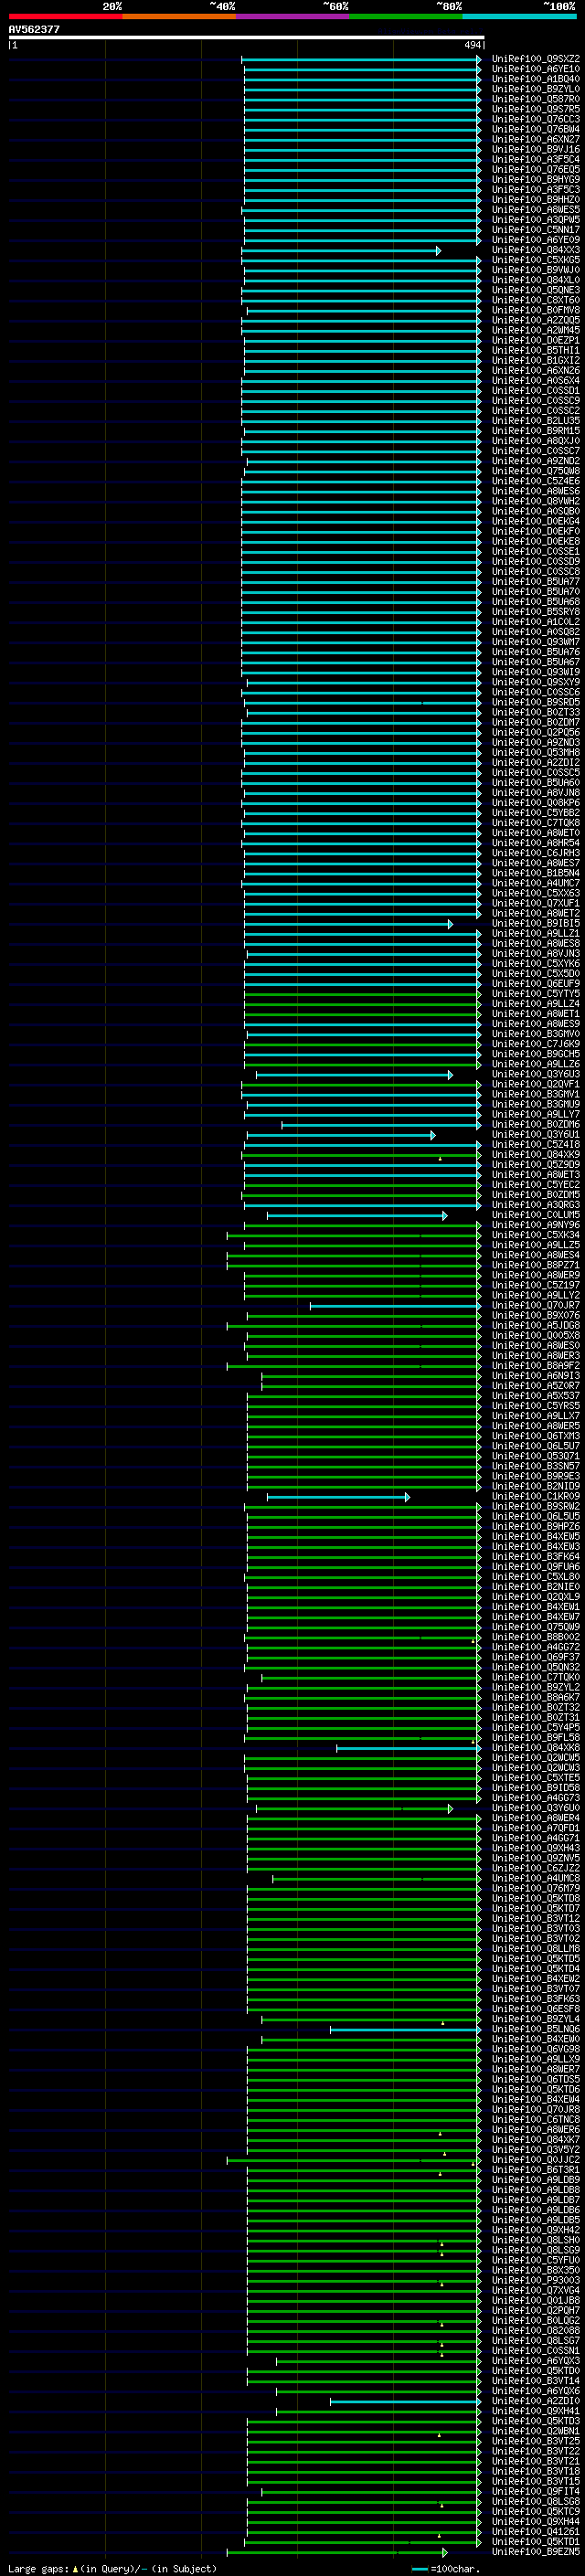Click hit label UniRef100_Q76CC3
Screen dimensions: 585x2576
536,119
